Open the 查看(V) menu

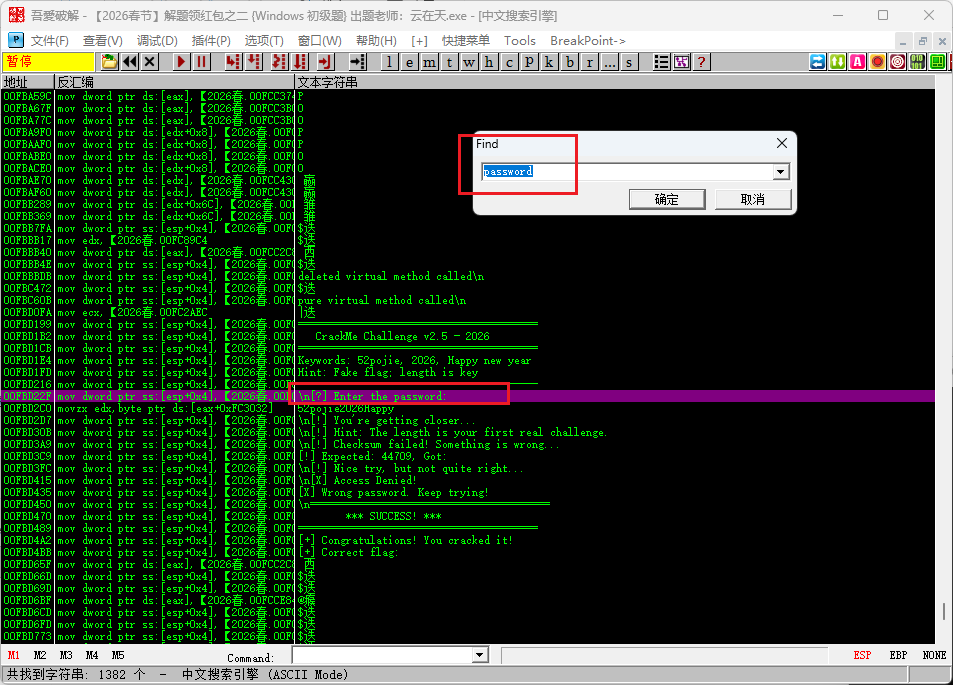point(103,41)
